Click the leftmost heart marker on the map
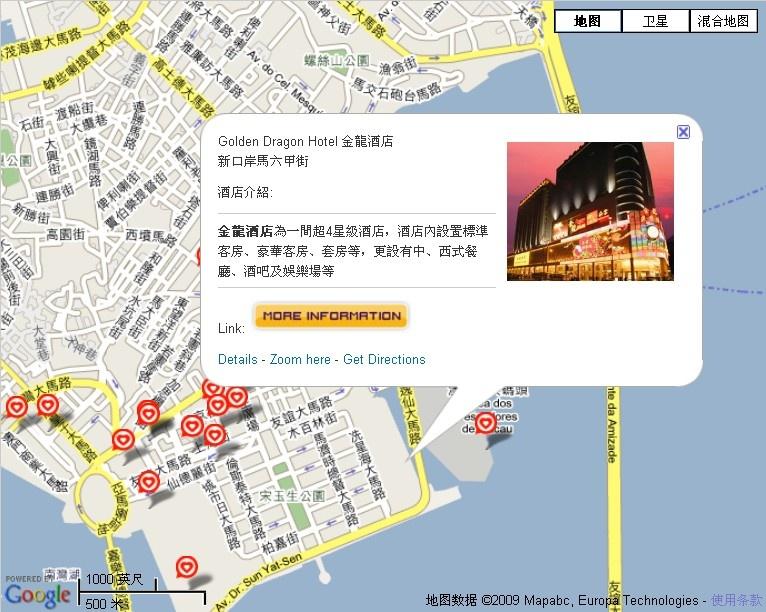Viewport: 766px width, 612px height. 16,406
